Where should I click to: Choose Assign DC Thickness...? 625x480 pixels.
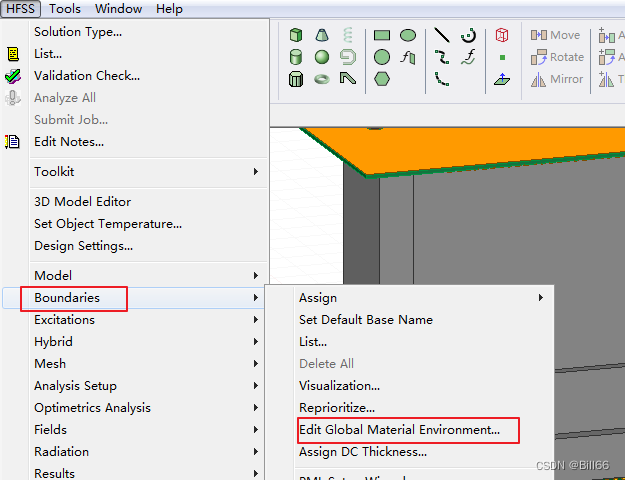[x=409, y=452]
